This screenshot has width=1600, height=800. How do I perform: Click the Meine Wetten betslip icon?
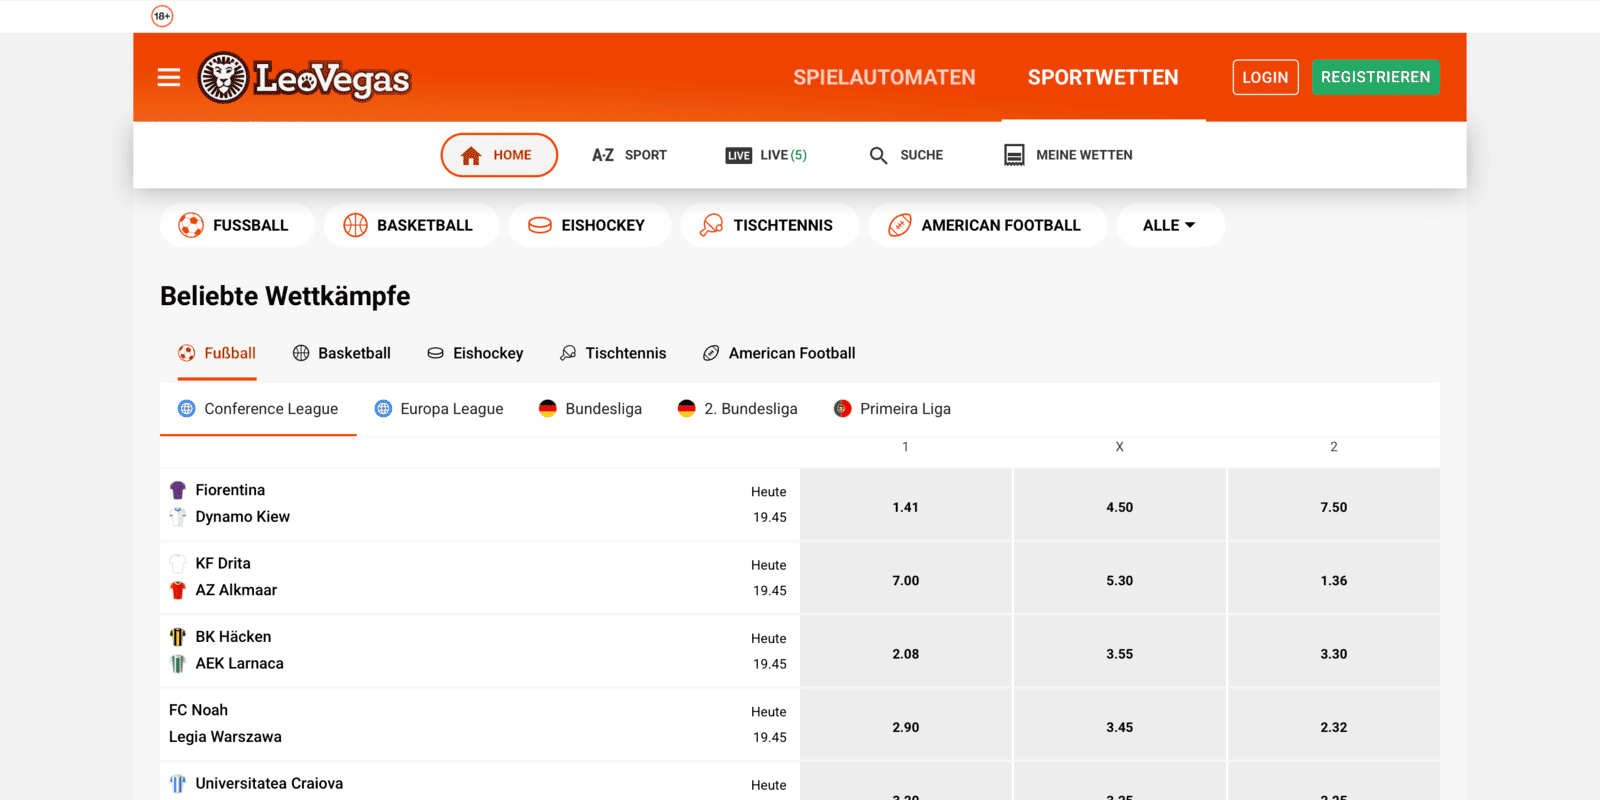pos(1014,155)
